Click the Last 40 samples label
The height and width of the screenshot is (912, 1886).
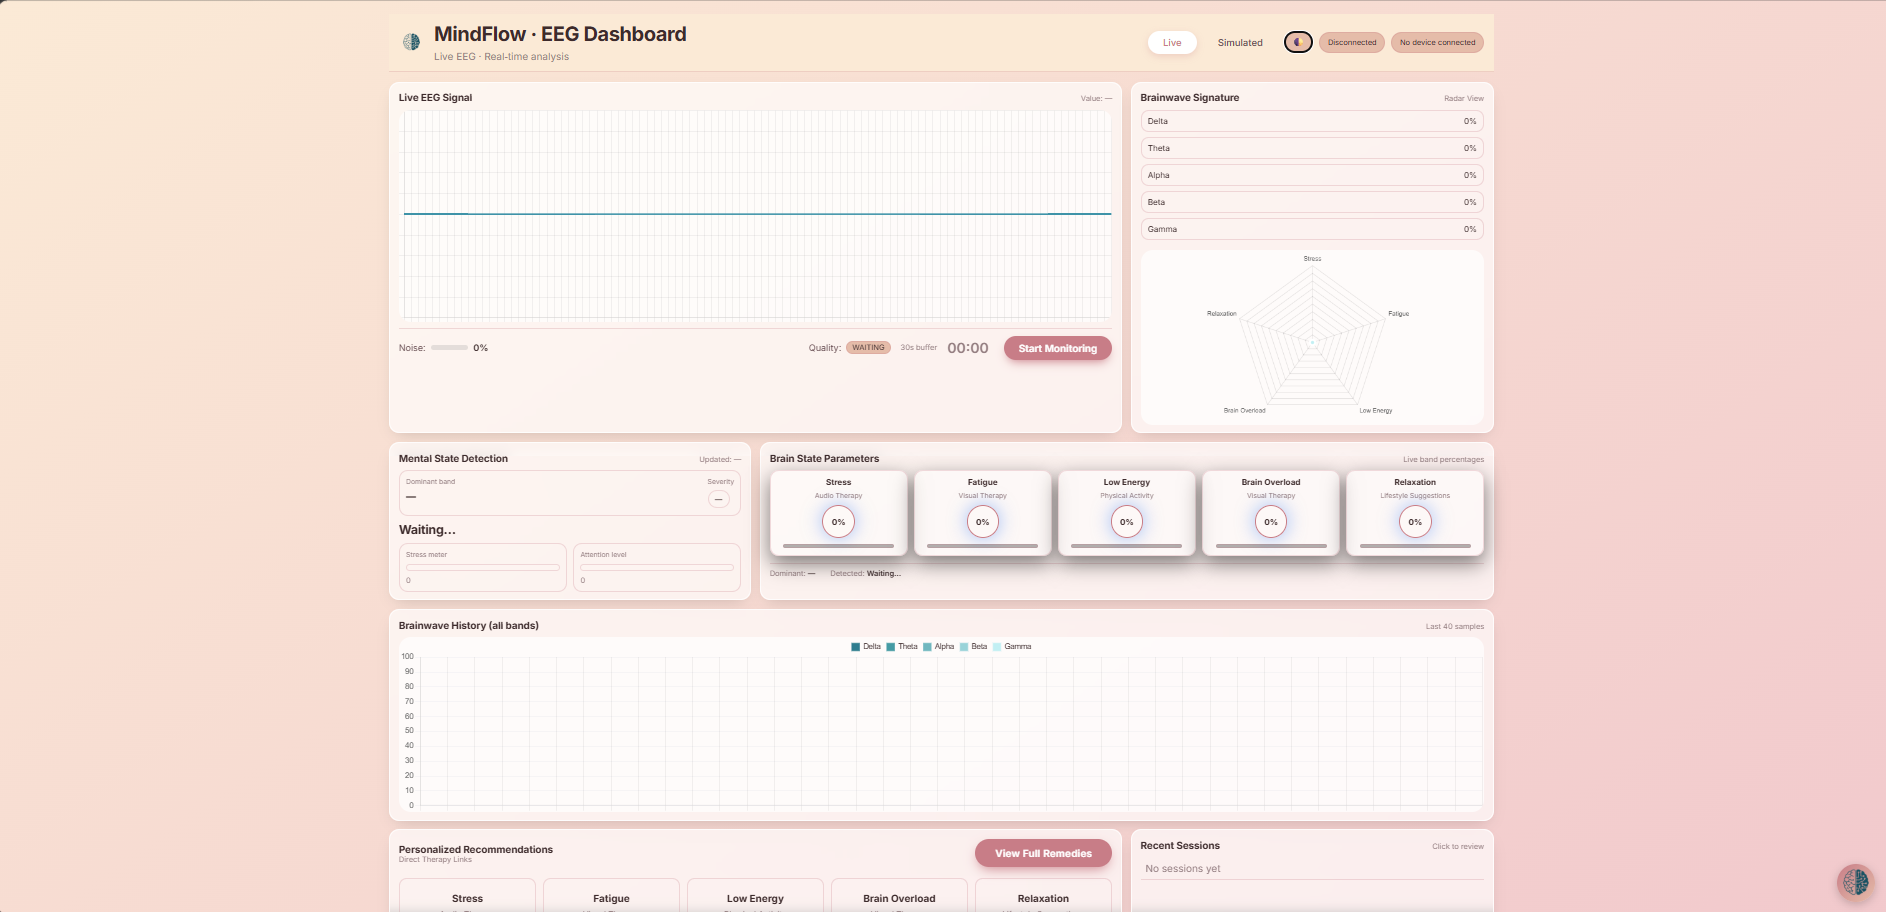click(1454, 627)
